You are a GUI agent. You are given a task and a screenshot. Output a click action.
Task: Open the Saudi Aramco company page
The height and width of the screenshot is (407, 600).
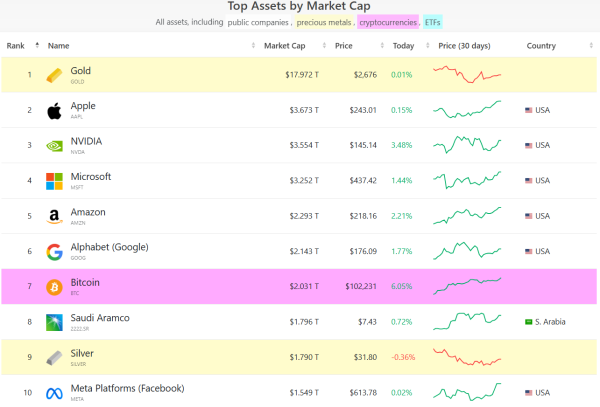[100, 318]
